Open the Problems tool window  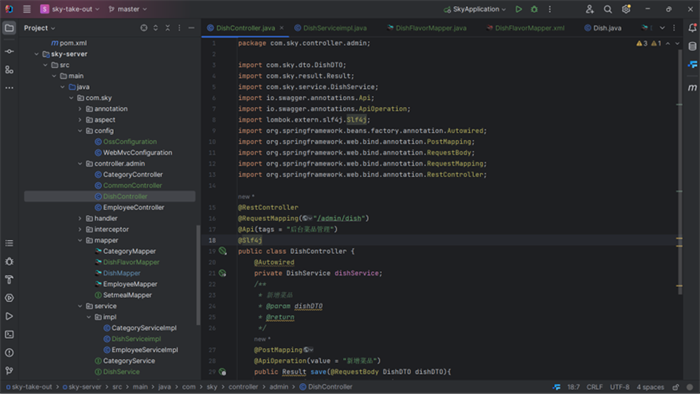click(x=9, y=353)
